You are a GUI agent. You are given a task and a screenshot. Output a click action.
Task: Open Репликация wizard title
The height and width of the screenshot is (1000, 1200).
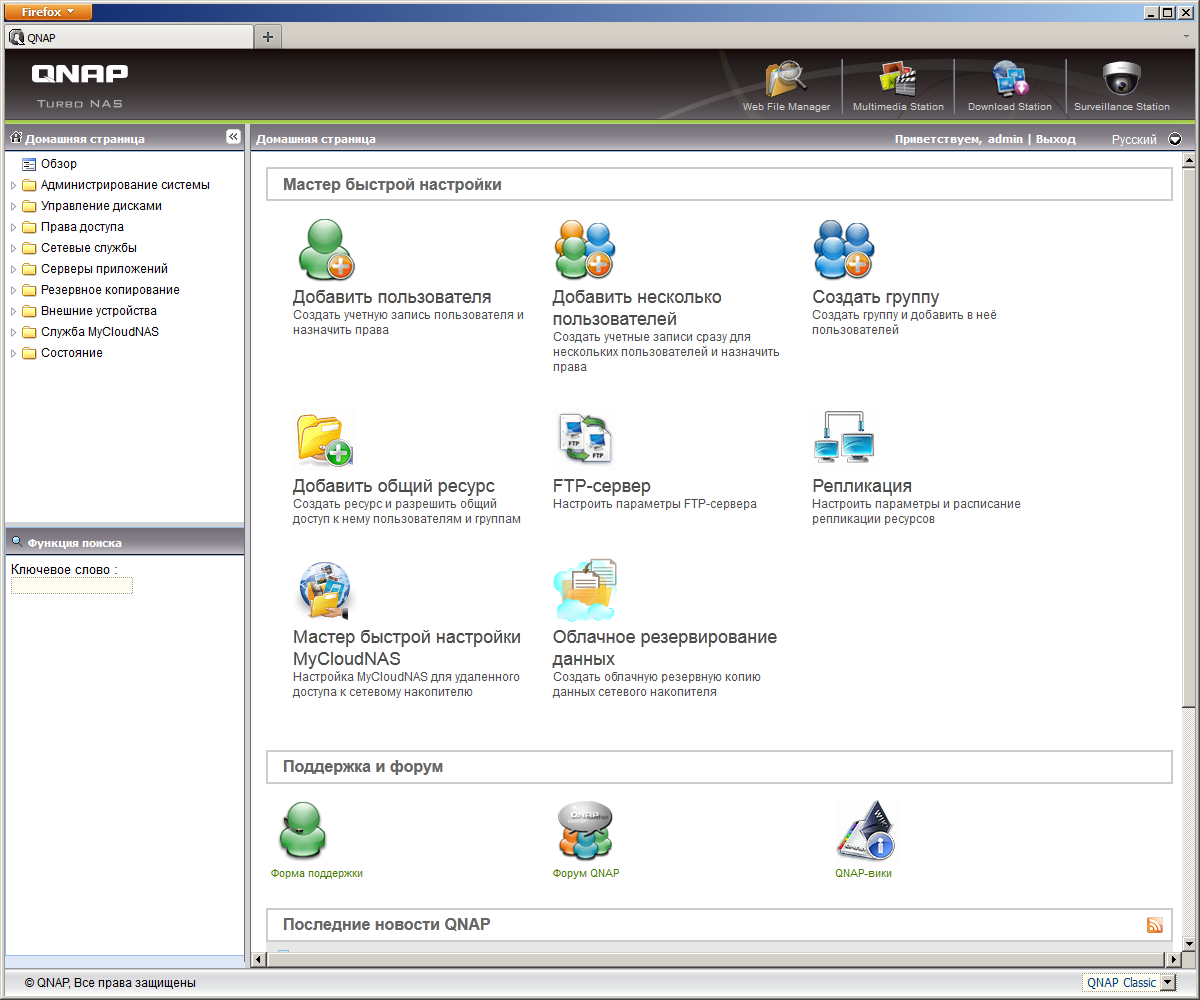click(x=862, y=486)
